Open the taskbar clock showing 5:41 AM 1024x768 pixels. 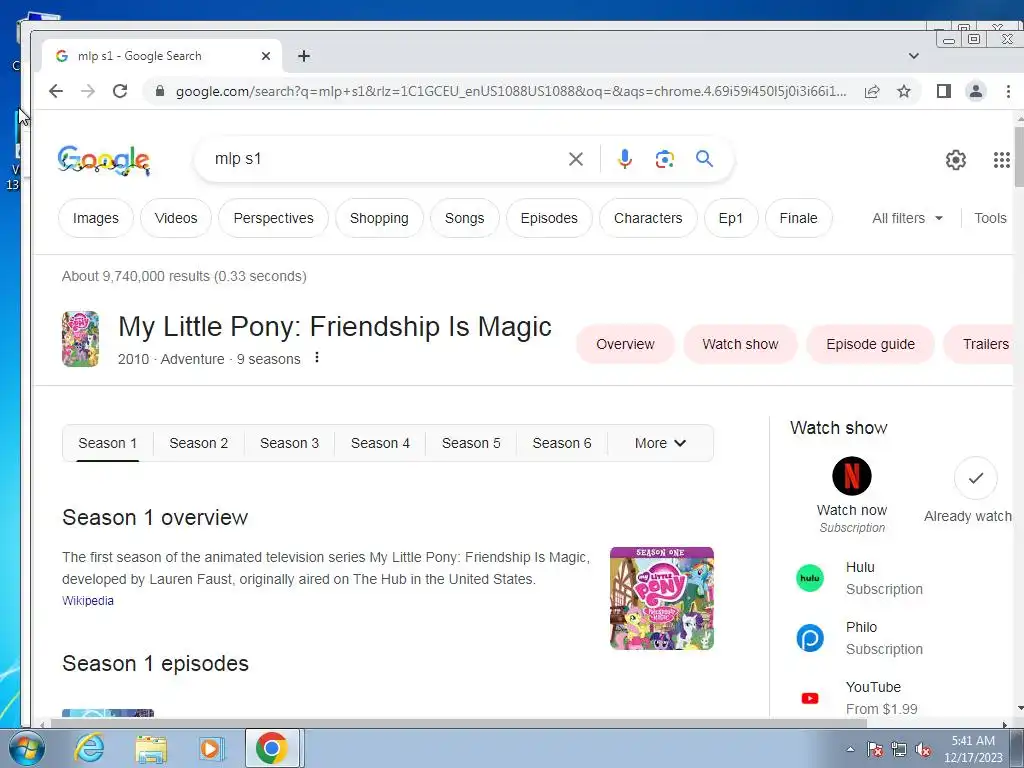click(x=973, y=749)
